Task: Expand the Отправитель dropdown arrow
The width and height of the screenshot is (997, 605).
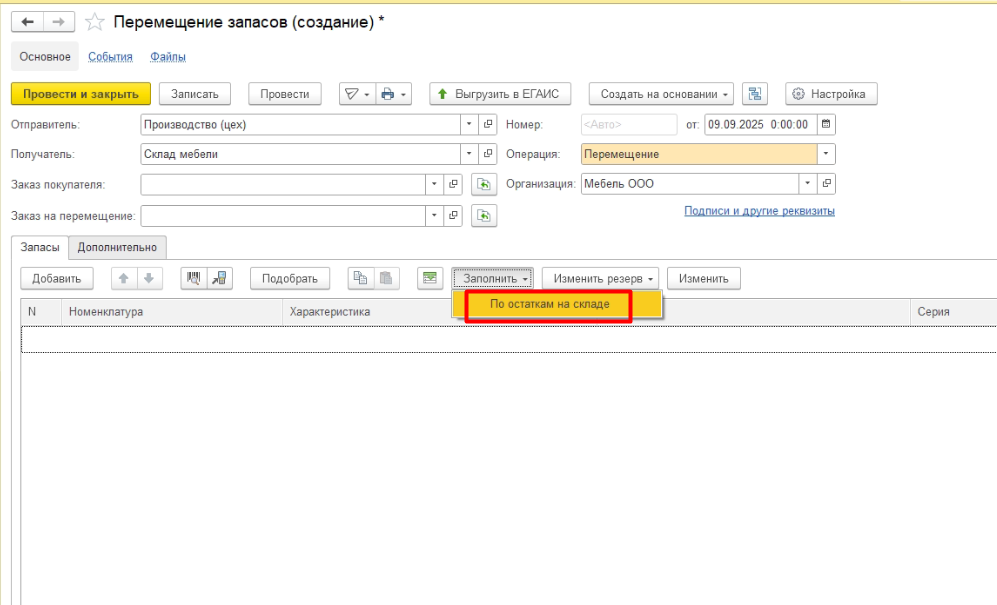Action: click(469, 125)
